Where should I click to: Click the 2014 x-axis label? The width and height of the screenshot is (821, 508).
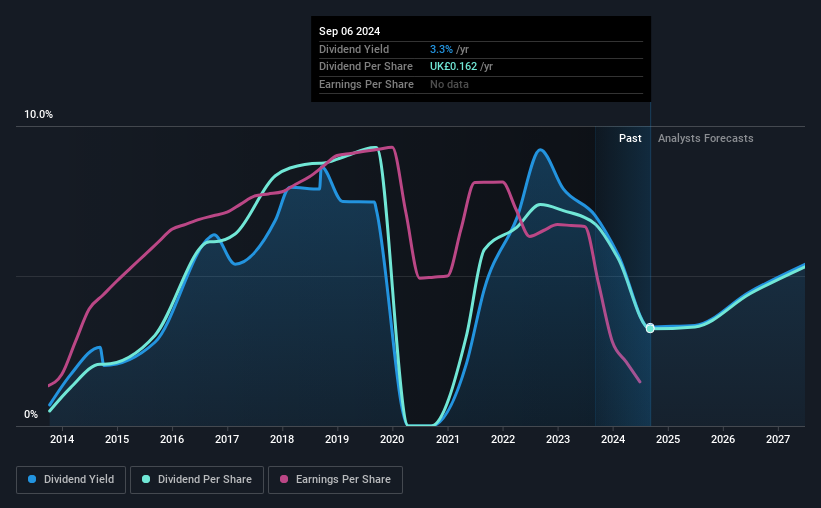pyautogui.click(x=62, y=439)
